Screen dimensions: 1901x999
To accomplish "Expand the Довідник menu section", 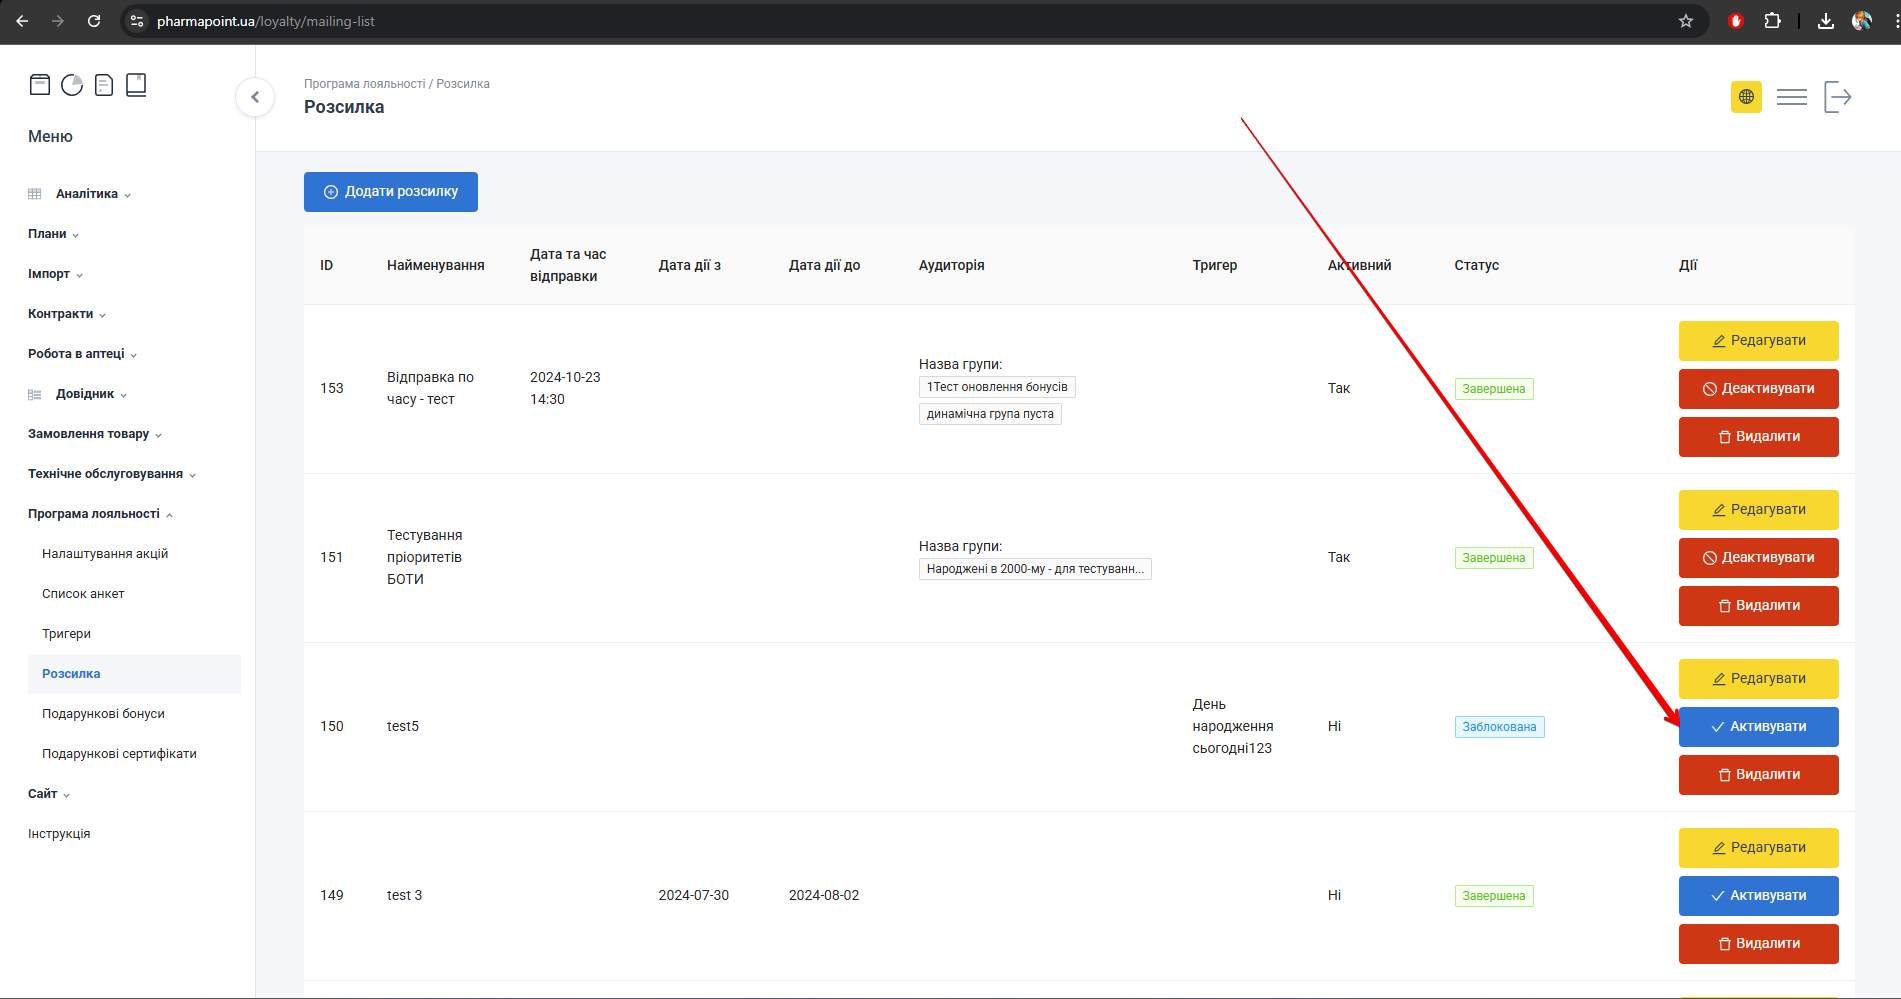I will click(85, 394).
